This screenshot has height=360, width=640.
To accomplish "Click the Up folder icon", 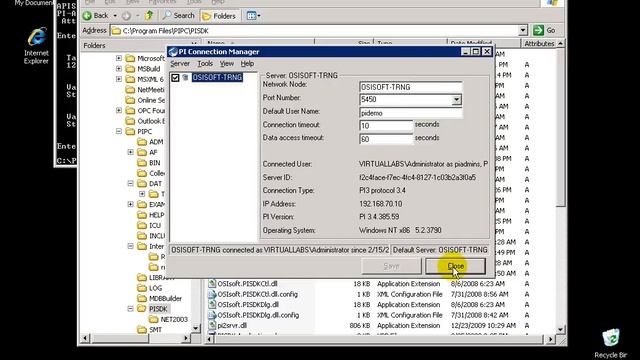I will (149, 16).
